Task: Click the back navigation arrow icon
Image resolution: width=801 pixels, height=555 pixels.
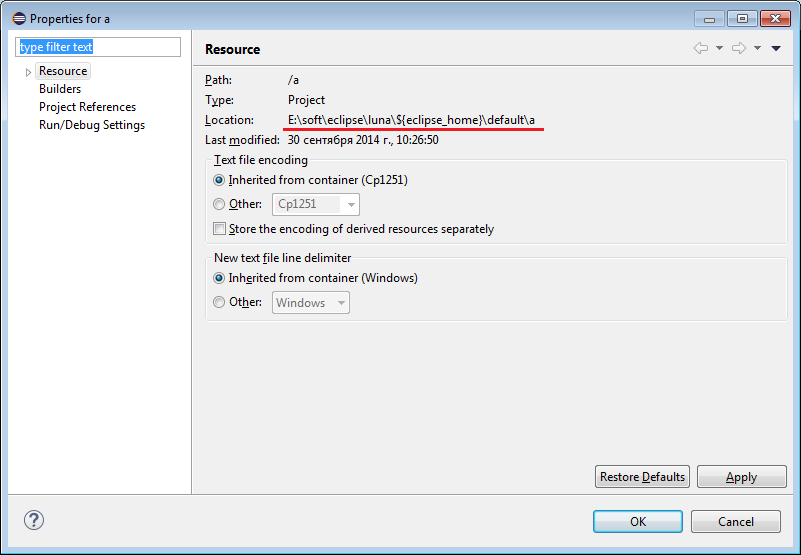Action: tap(700, 48)
